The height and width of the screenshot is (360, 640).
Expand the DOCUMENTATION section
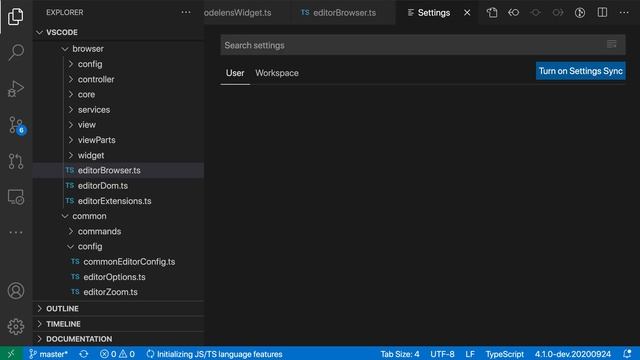click(x=118, y=339)
